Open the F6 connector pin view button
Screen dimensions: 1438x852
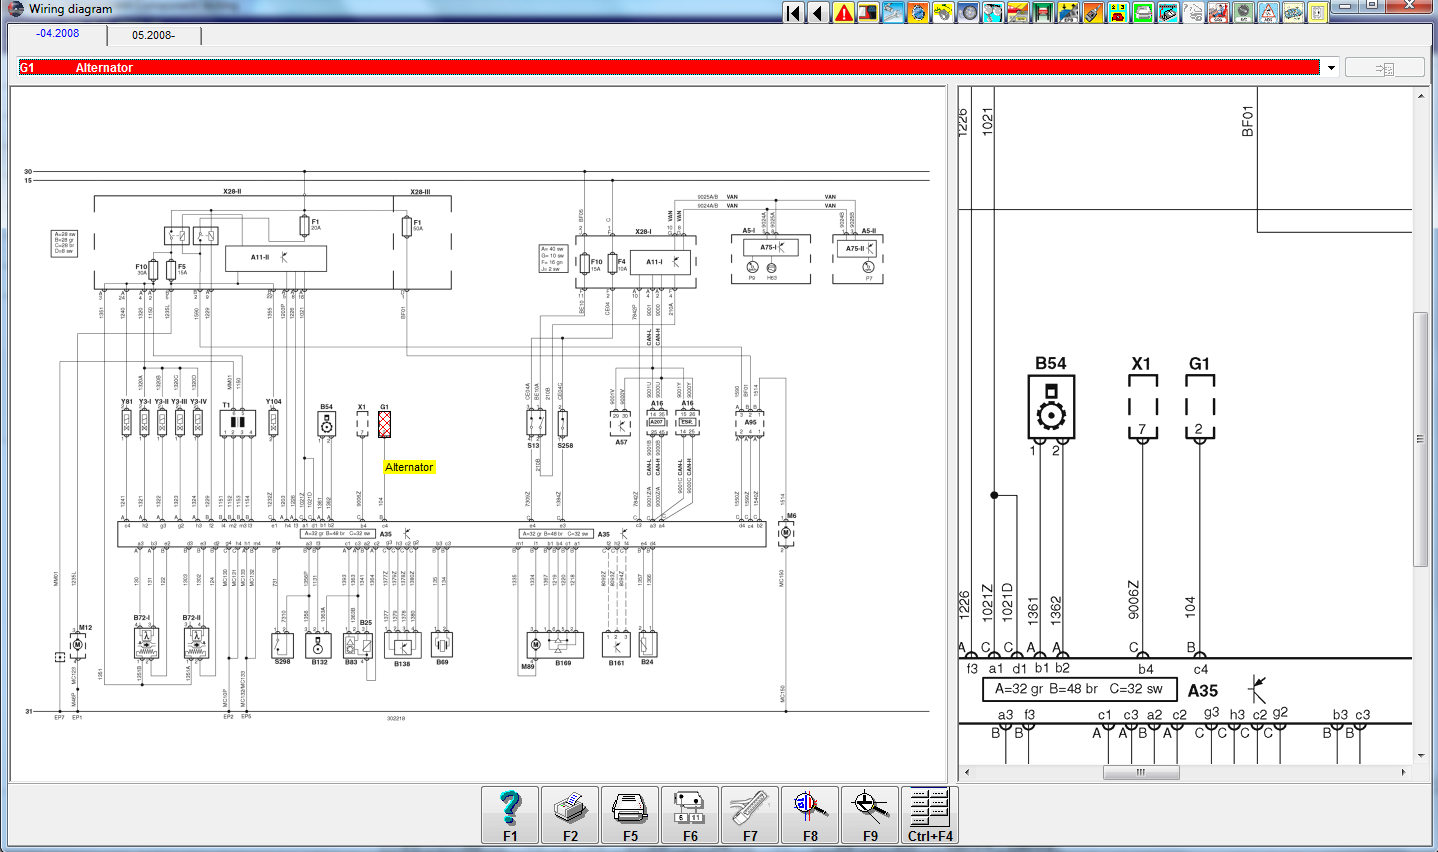[x=690, y=815]
